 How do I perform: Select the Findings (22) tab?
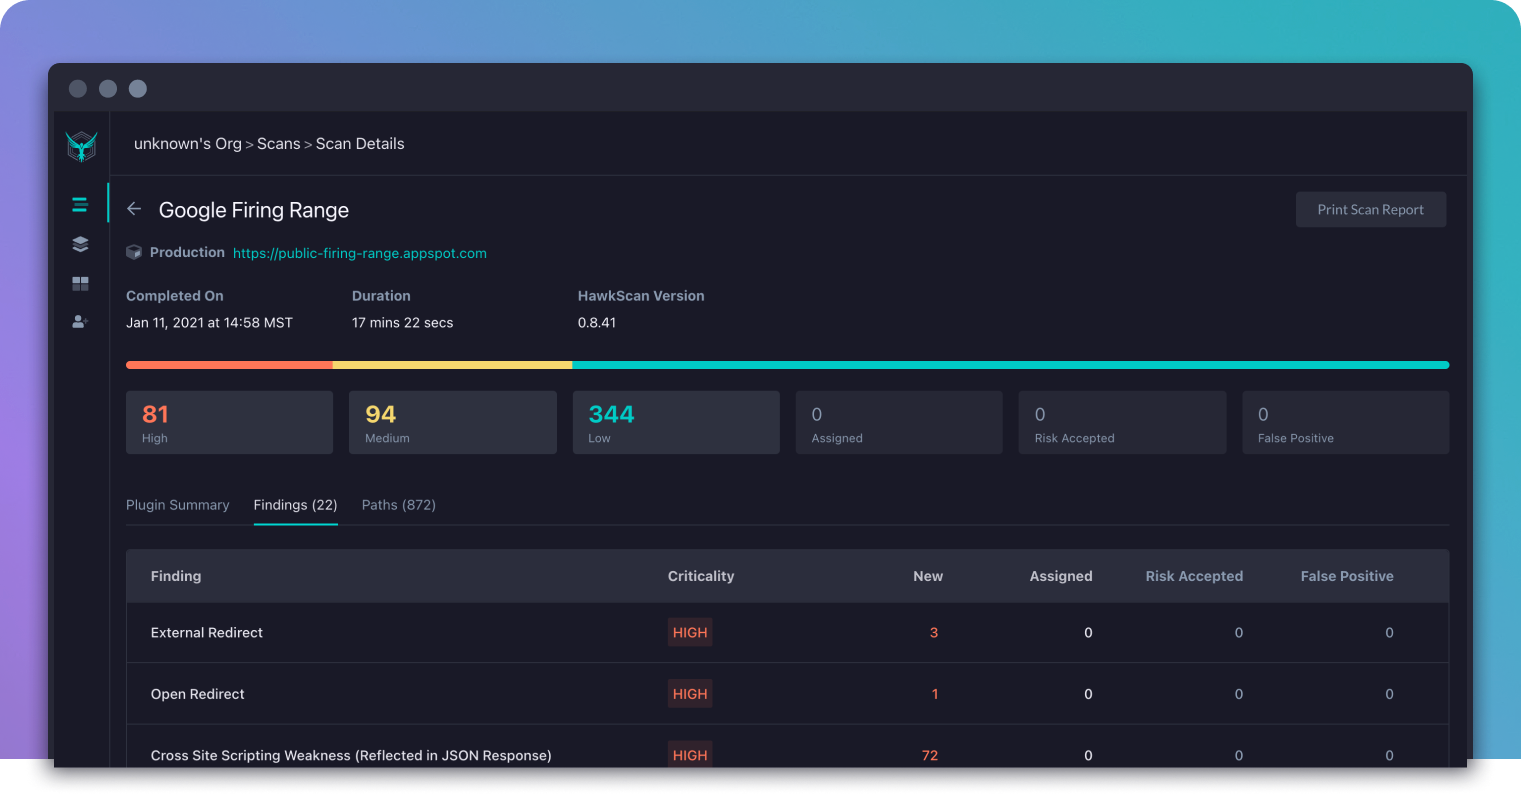click(x=295, y=505)
